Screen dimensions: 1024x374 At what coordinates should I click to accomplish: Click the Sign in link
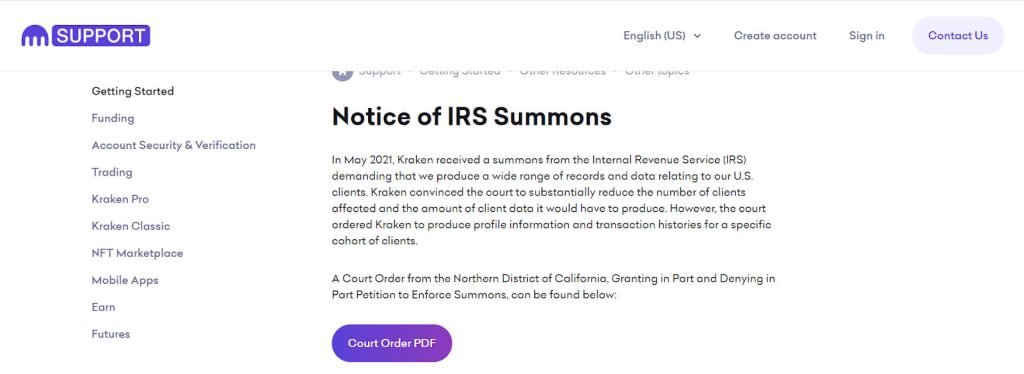867,36
